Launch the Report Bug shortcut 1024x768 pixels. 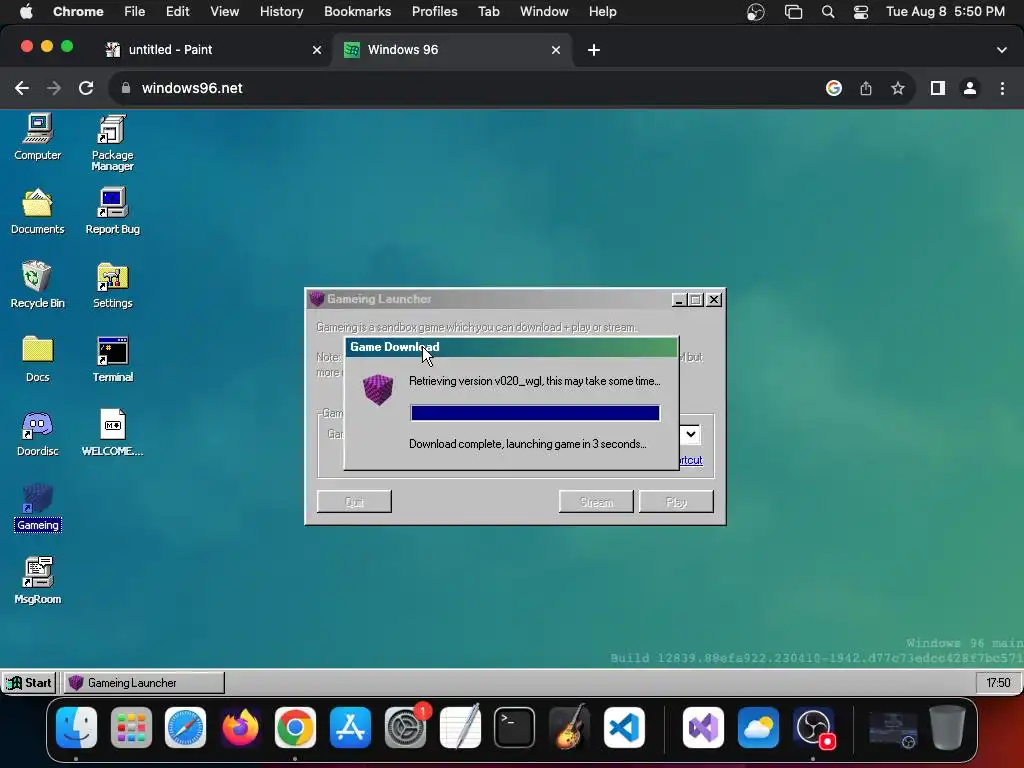coord(112,212)
